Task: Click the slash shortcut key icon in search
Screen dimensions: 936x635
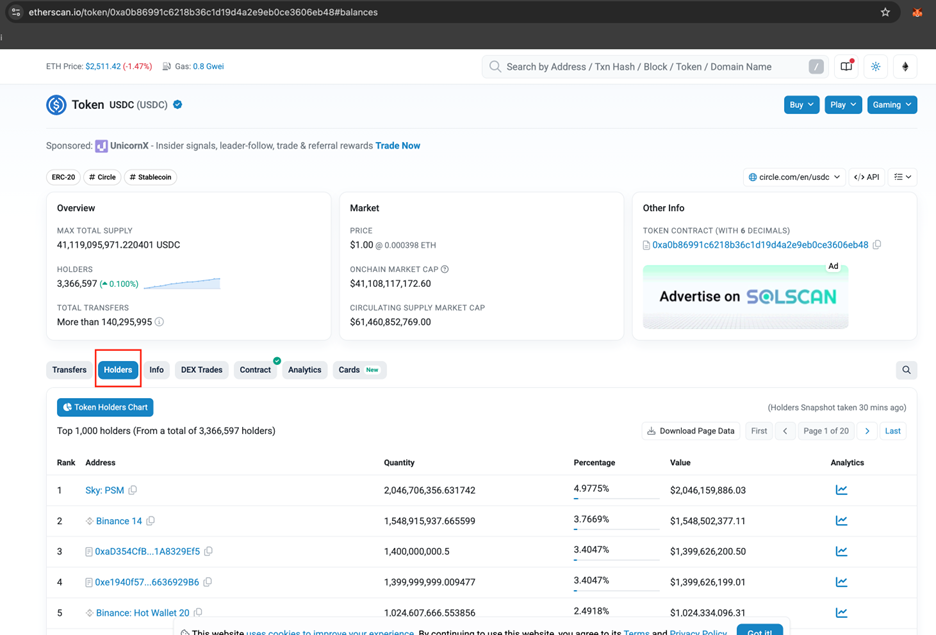Action: [816, 67]
